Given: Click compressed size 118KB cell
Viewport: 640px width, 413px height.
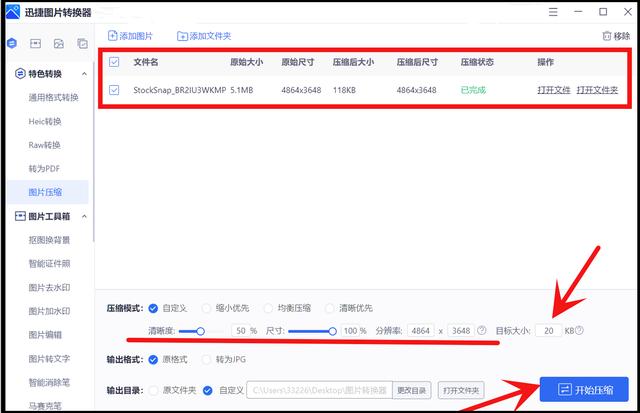Looking at the screenshot, I should pyautogui.click(x=344, y=90).
